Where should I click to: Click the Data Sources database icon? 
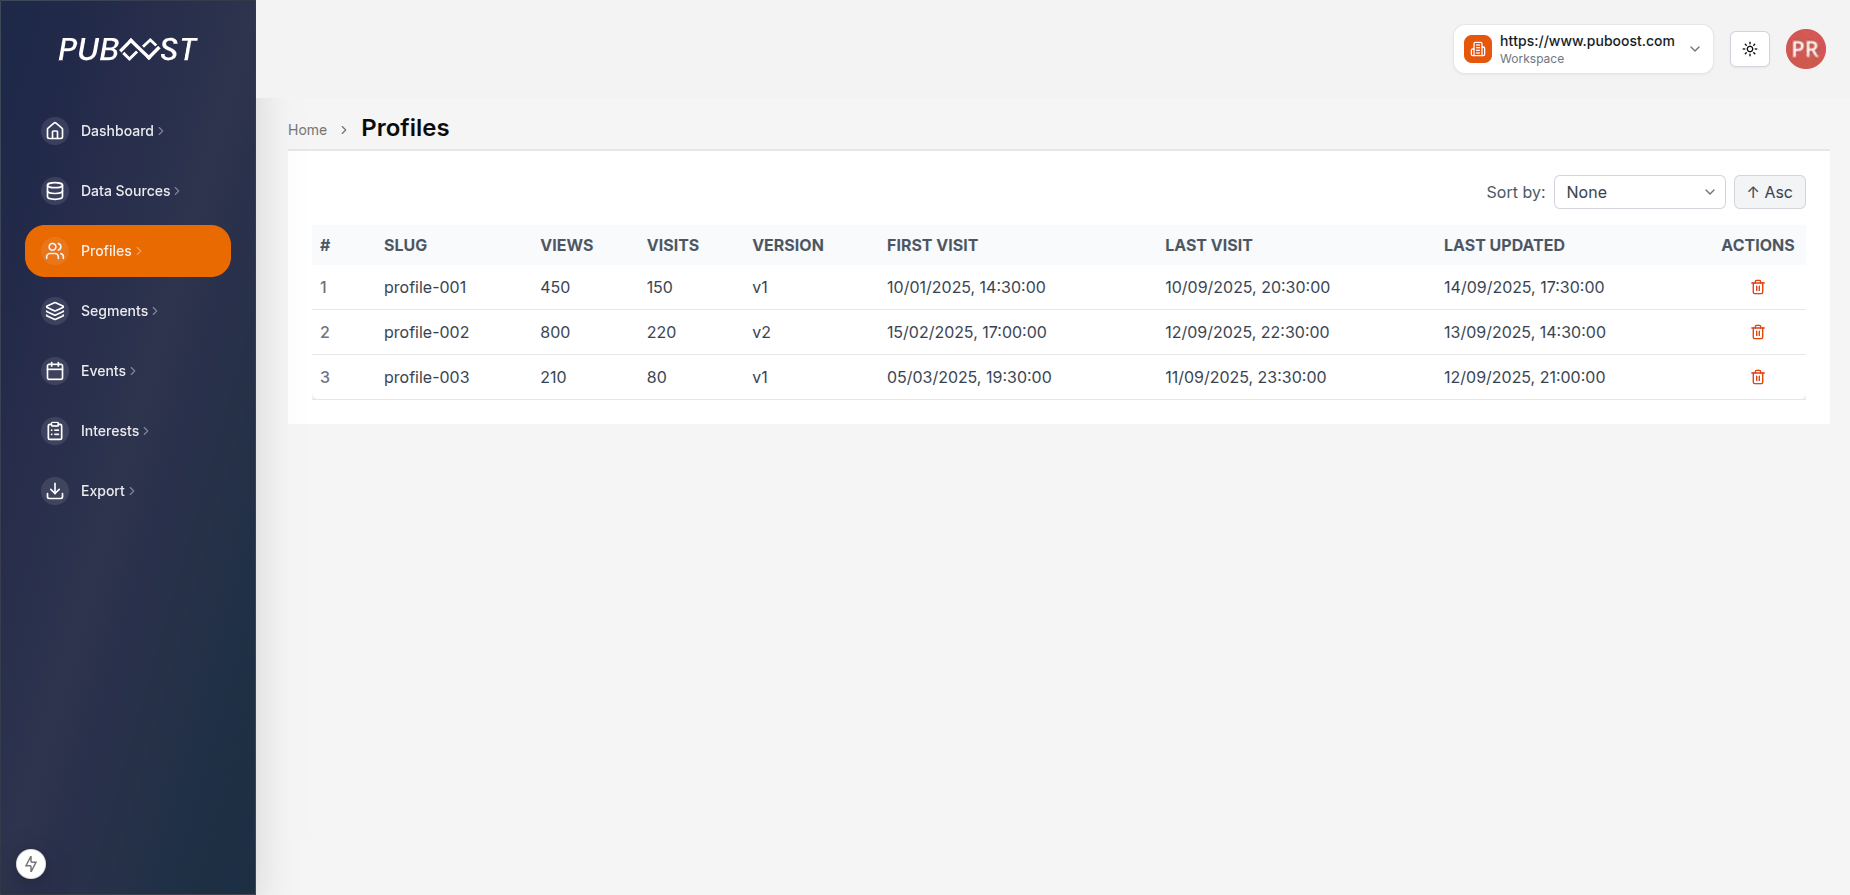55,191
